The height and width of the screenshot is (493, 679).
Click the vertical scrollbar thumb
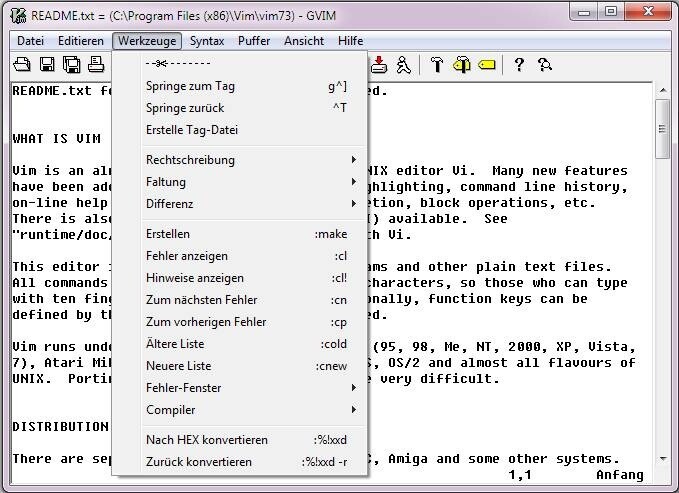(663, 129)
